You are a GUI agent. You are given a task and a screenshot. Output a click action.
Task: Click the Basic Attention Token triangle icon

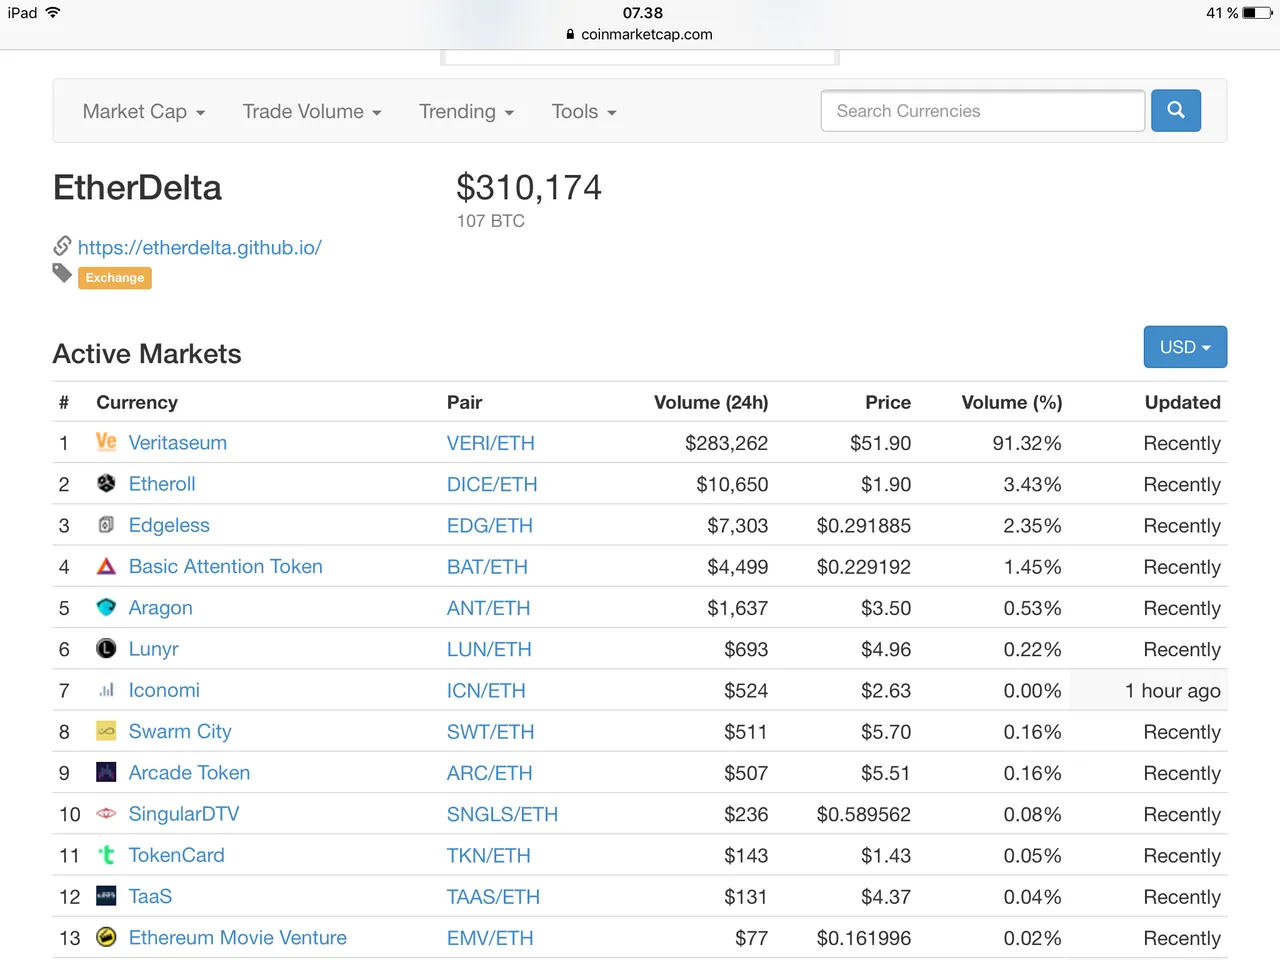tap(106, 566)
